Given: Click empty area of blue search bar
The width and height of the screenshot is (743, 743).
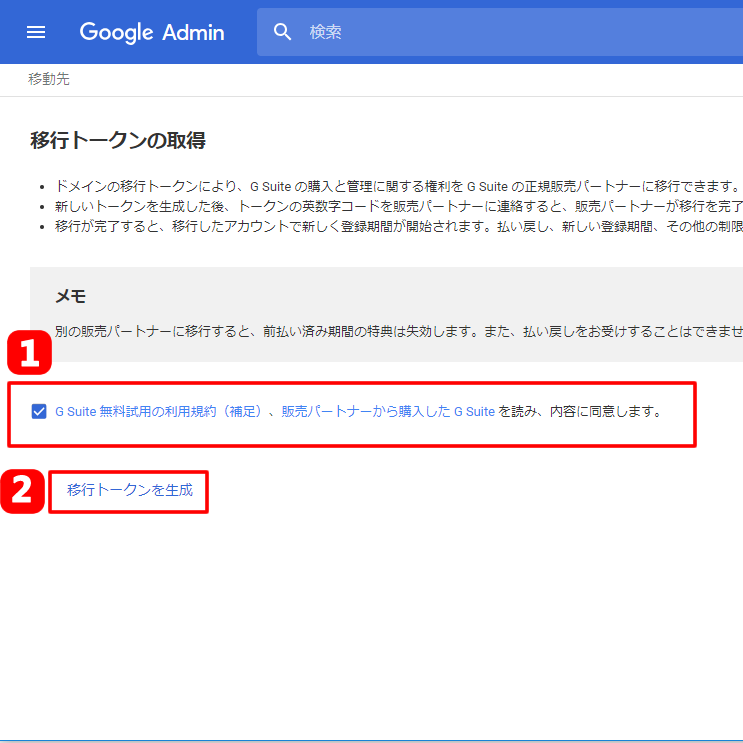Looking at the screenshot, I should pos(600,32).
